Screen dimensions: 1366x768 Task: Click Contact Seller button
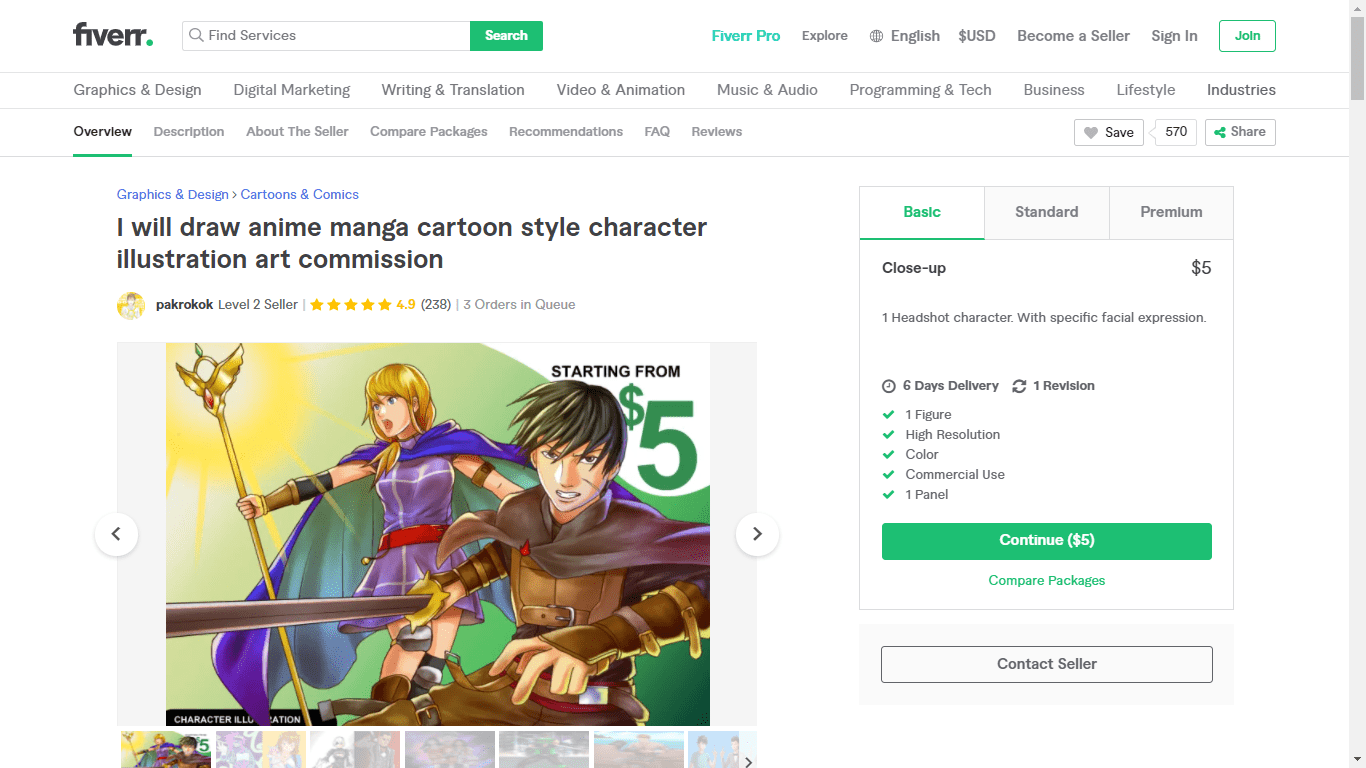tap(1047, 664)
